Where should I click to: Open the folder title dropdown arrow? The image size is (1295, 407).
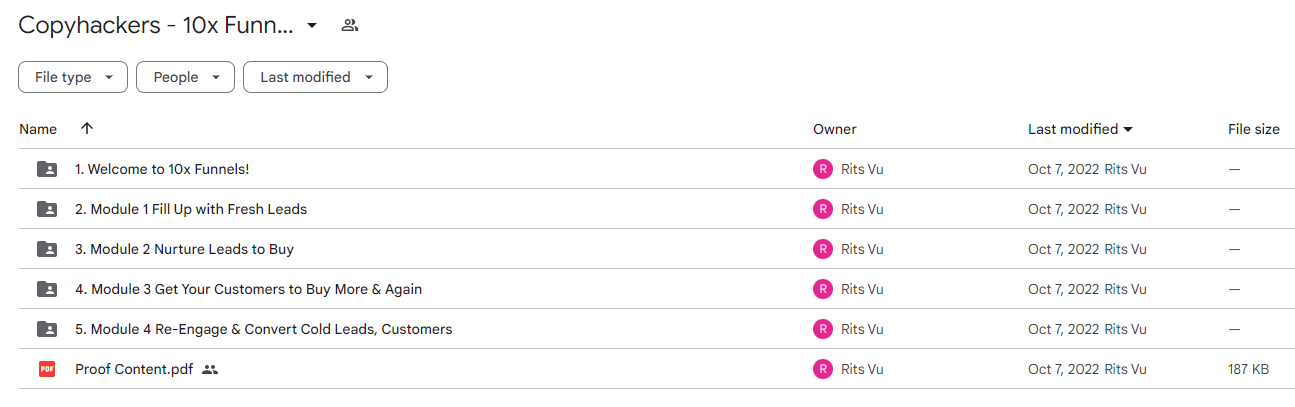tap(312, 26)
